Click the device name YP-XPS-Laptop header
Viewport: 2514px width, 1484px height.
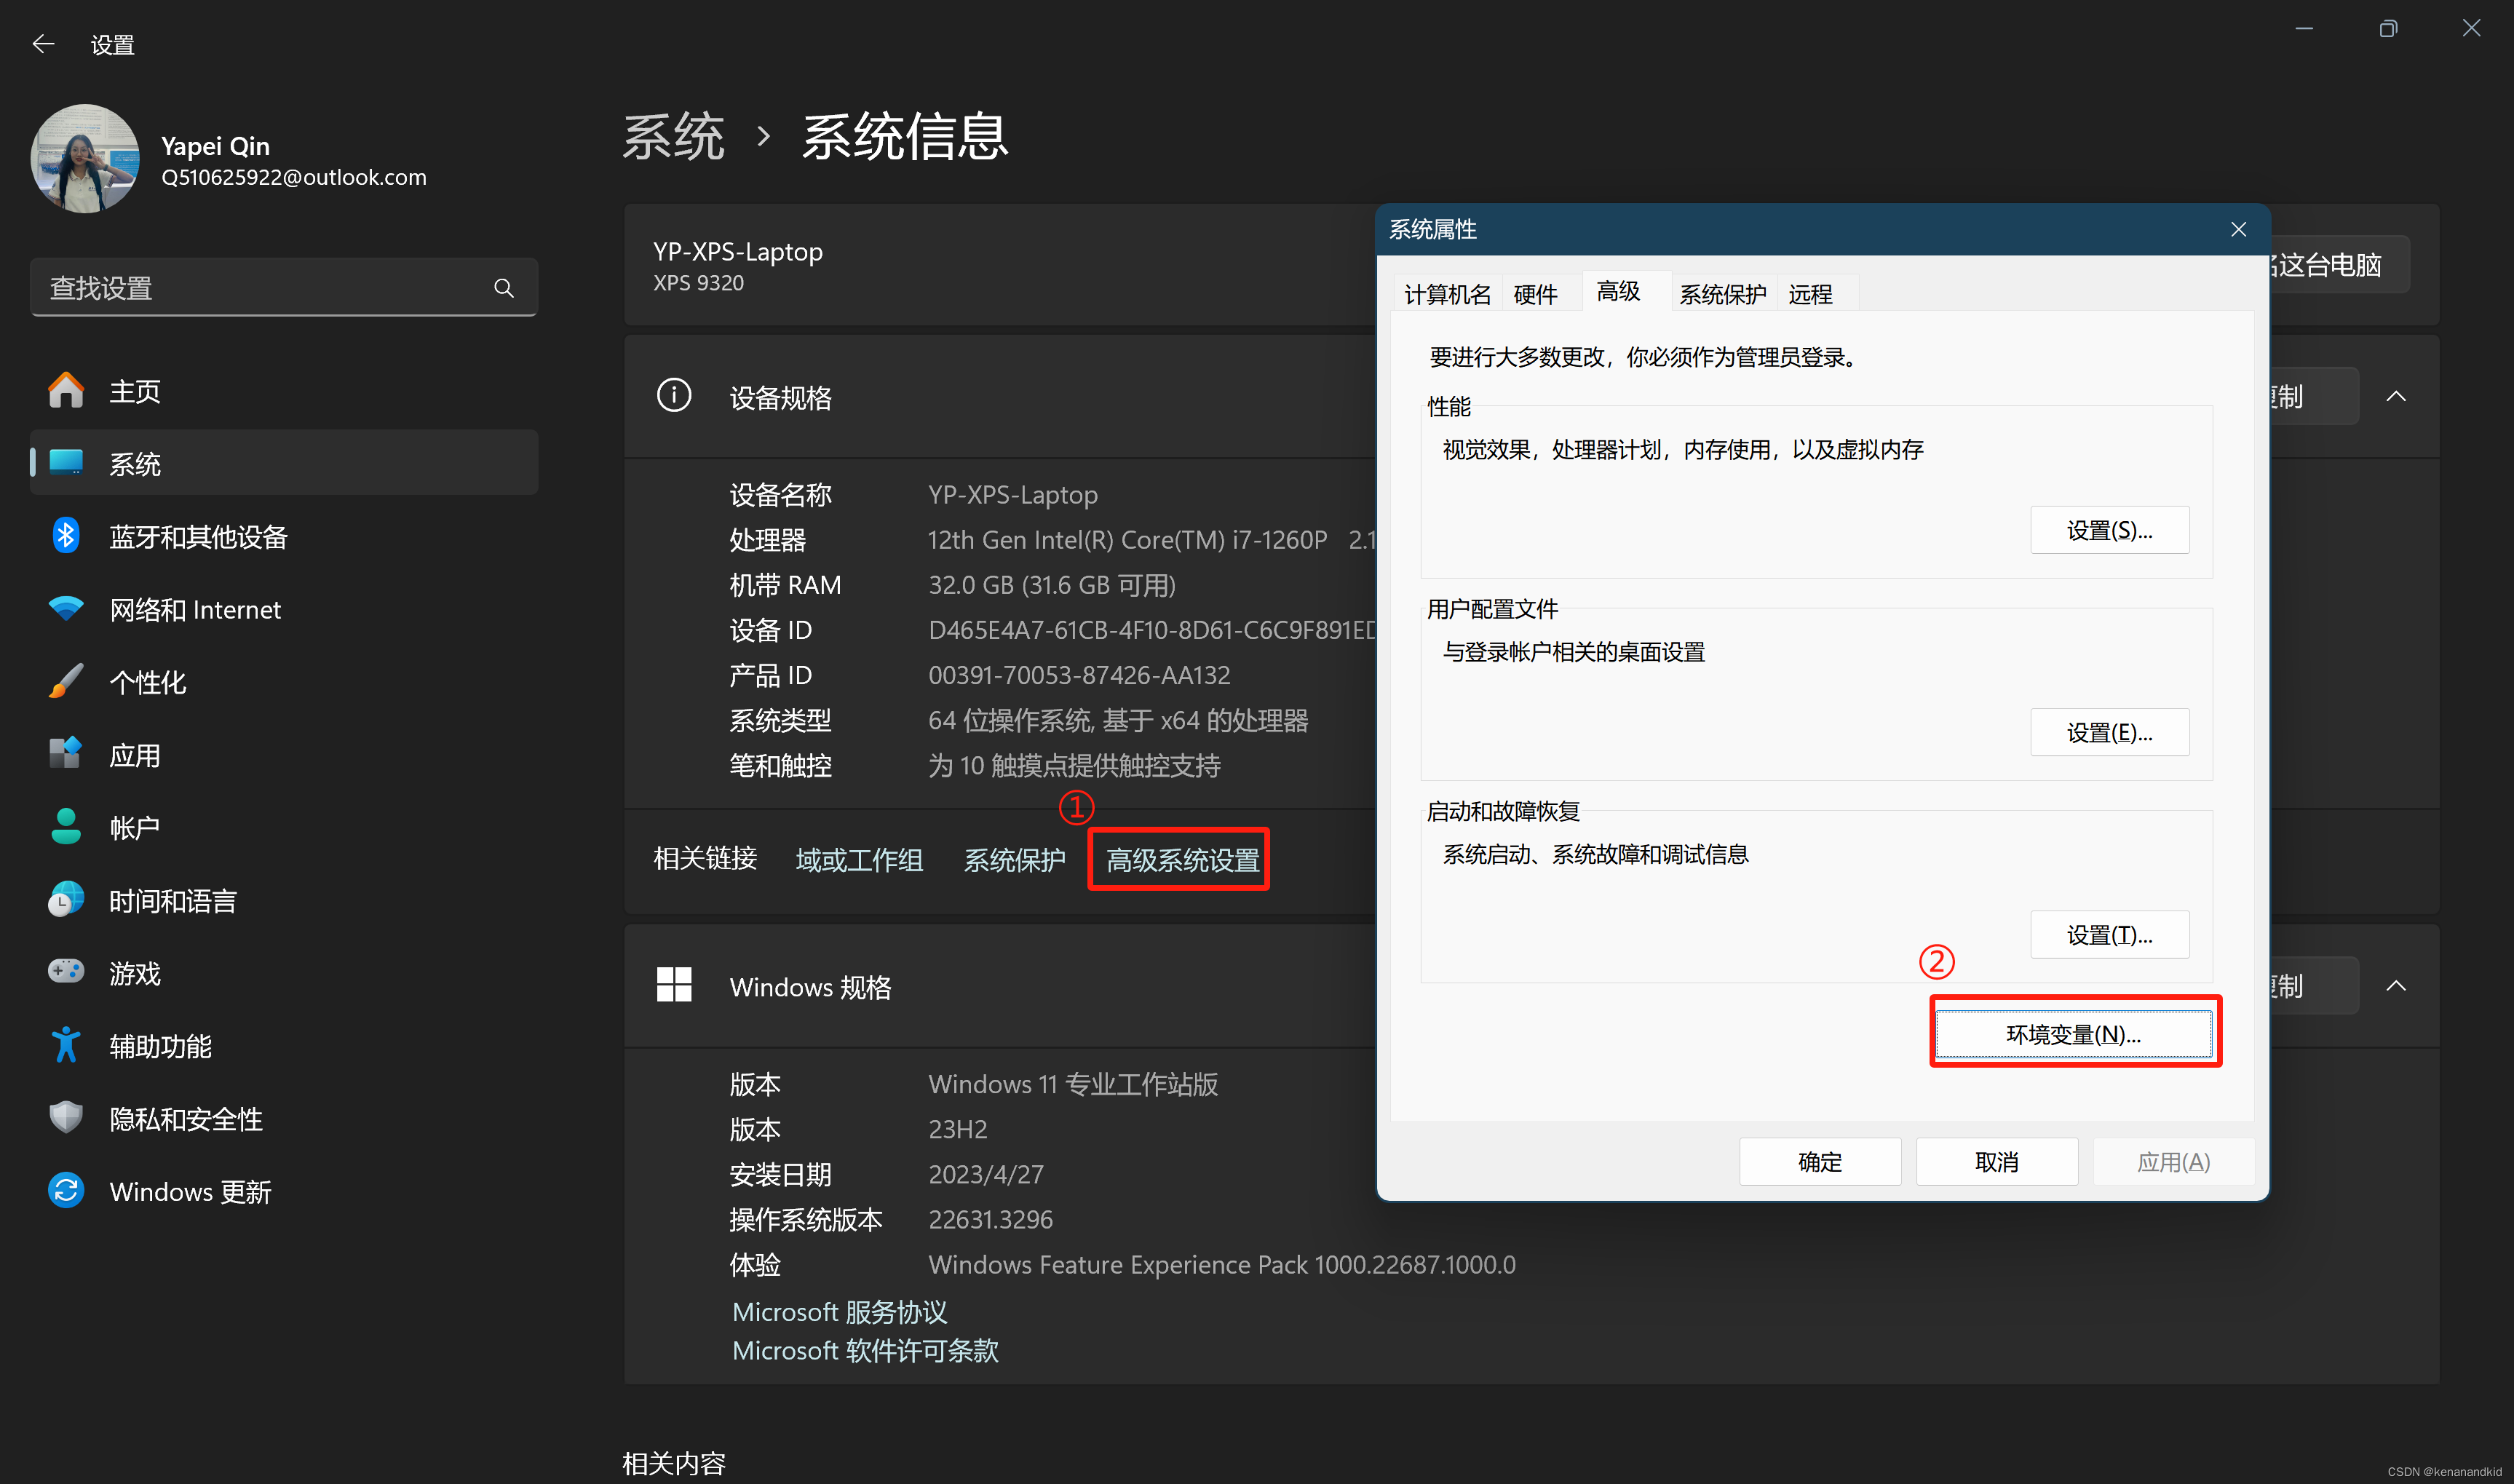point(738,251)
